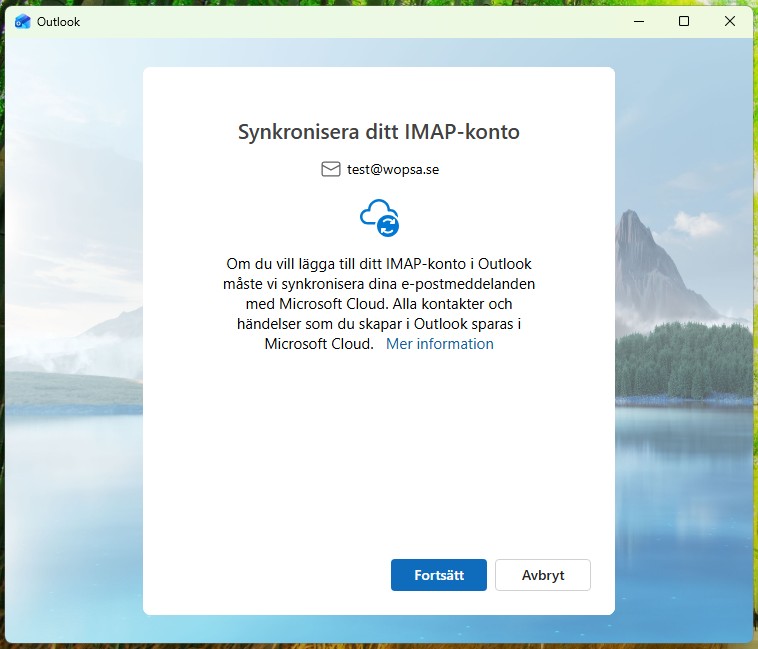Click the test@wopsa.se email address
Viewport: 758px width, 649px height.
click(393, 169)
